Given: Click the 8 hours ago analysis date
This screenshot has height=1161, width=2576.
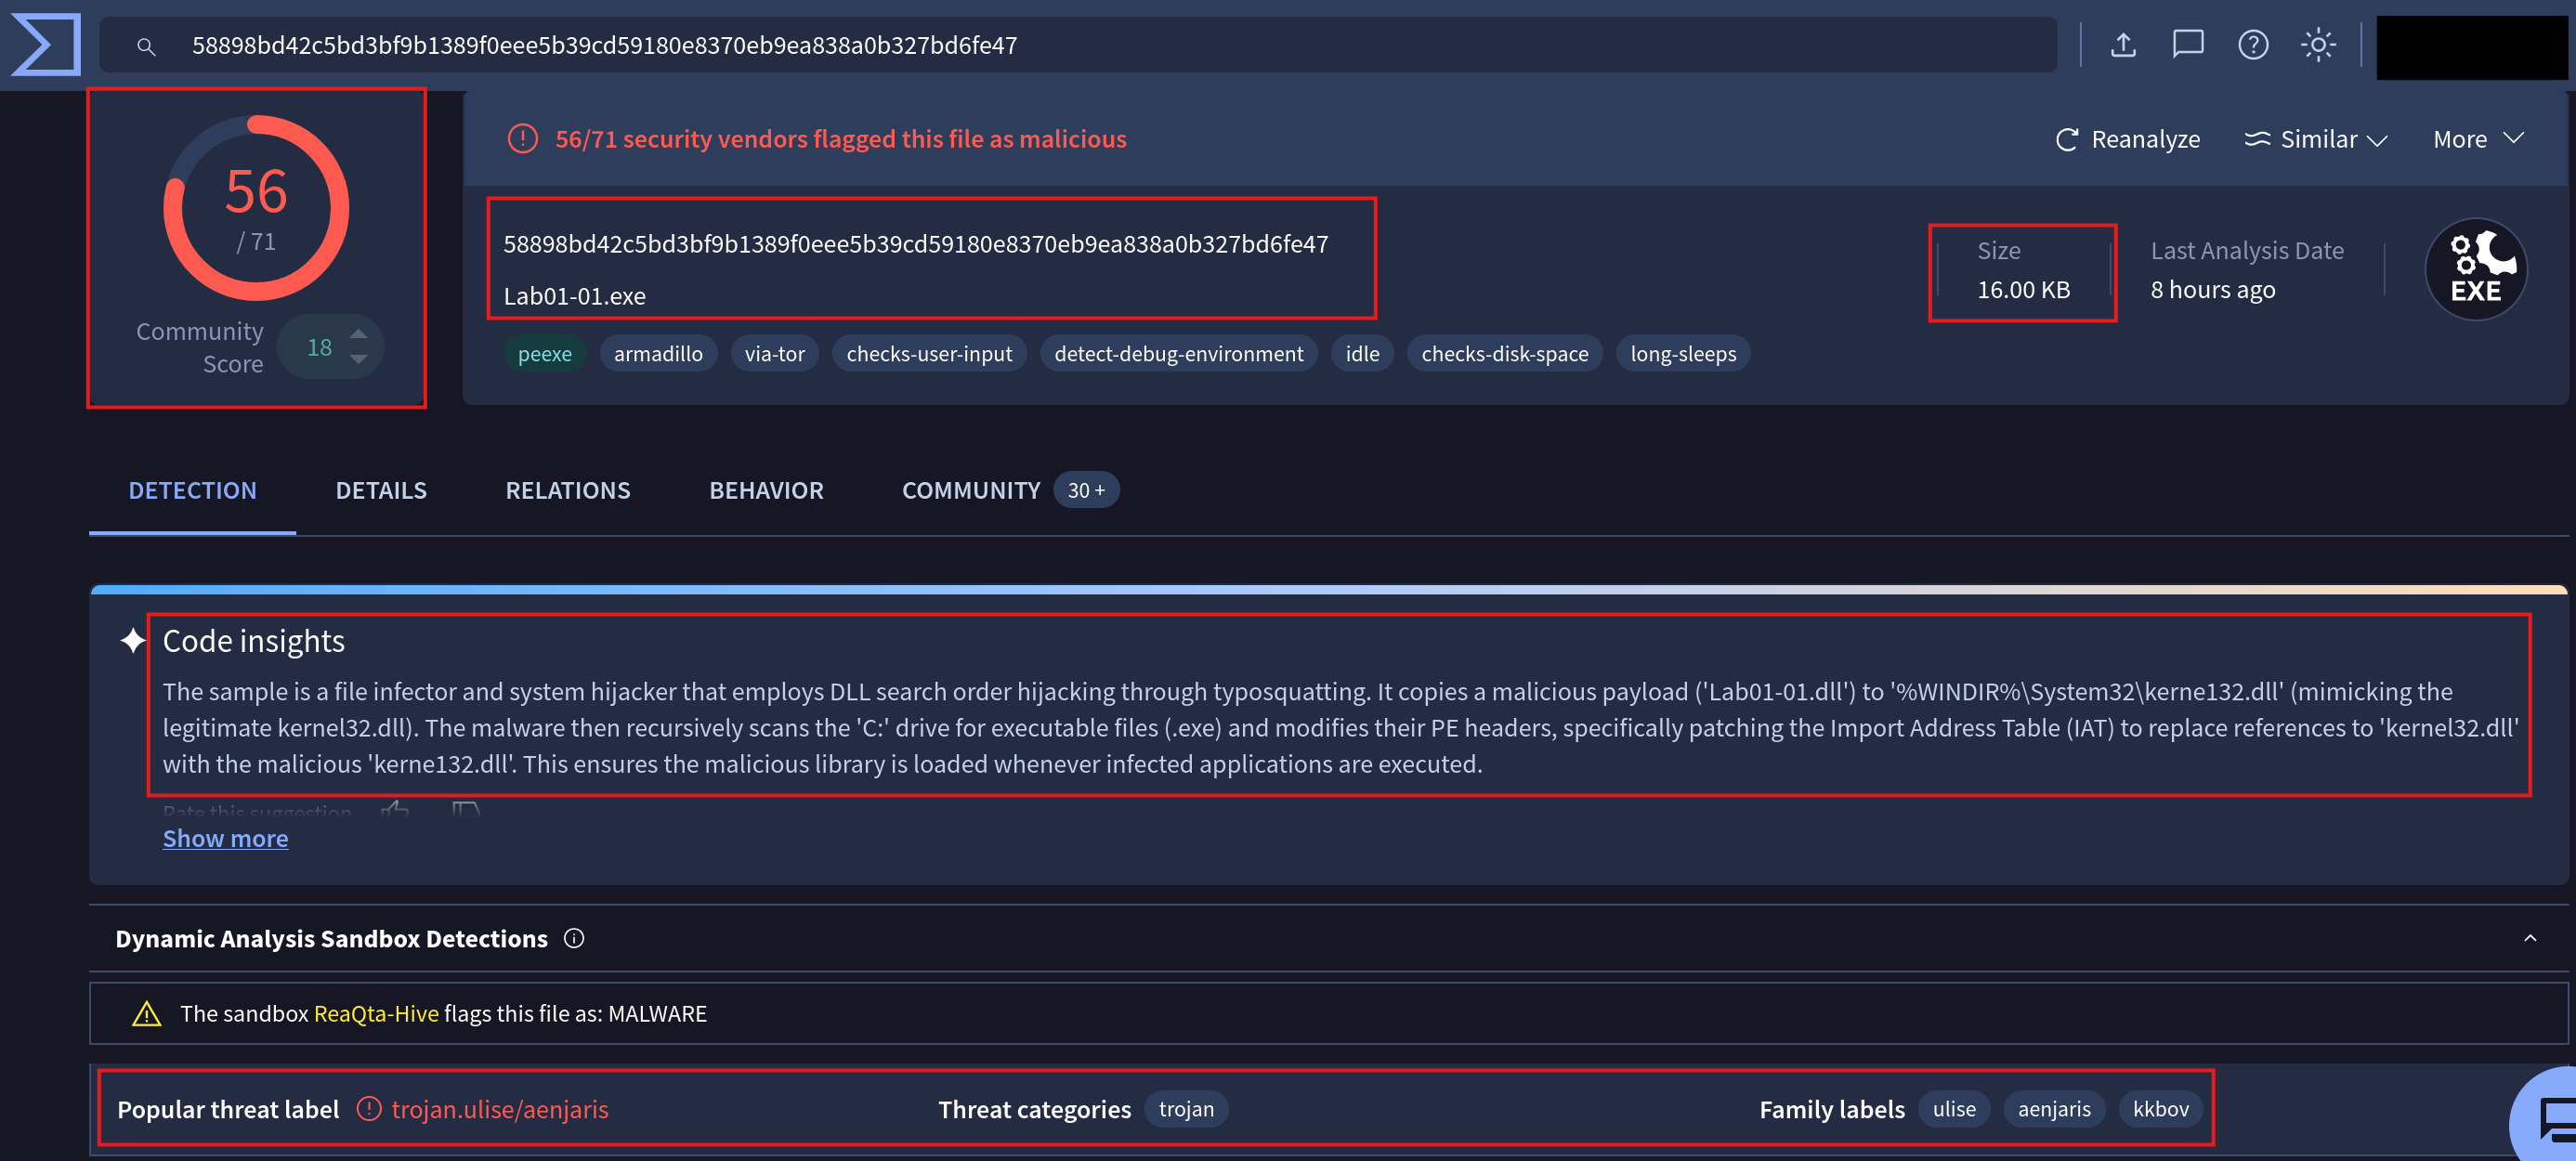Looking at the screenshot, I should [x=2213, y=290].
